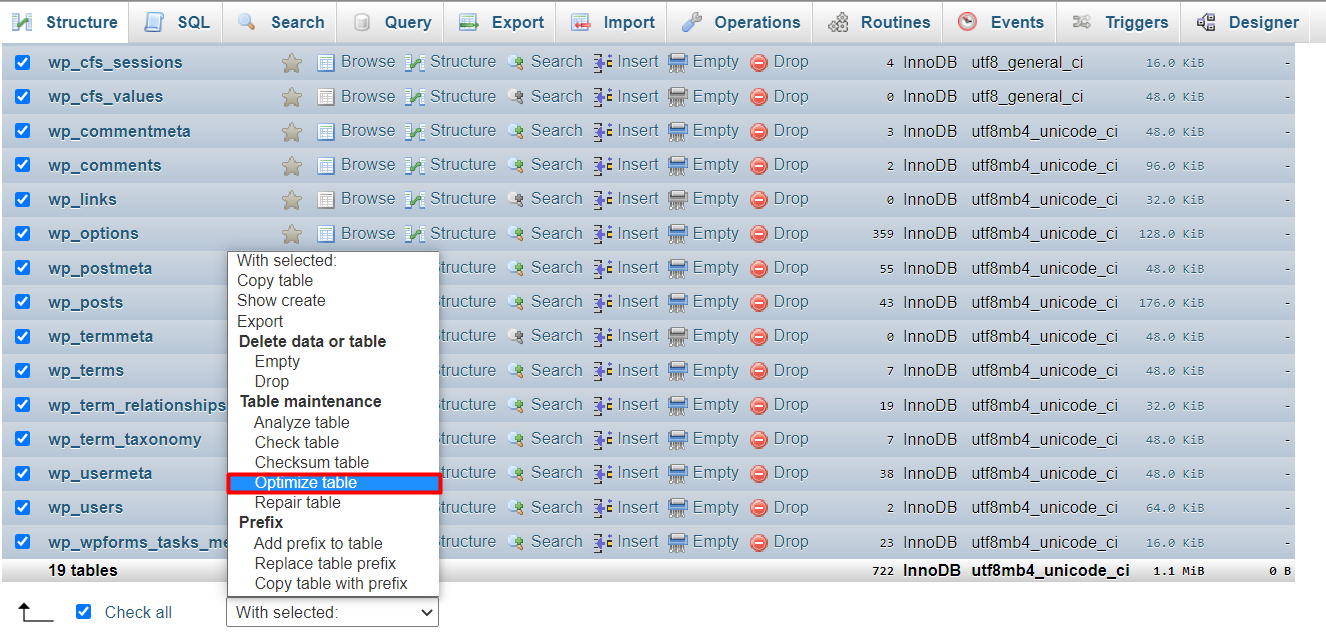Star wp_commentmeta as a favorite

tap(291, 130)
